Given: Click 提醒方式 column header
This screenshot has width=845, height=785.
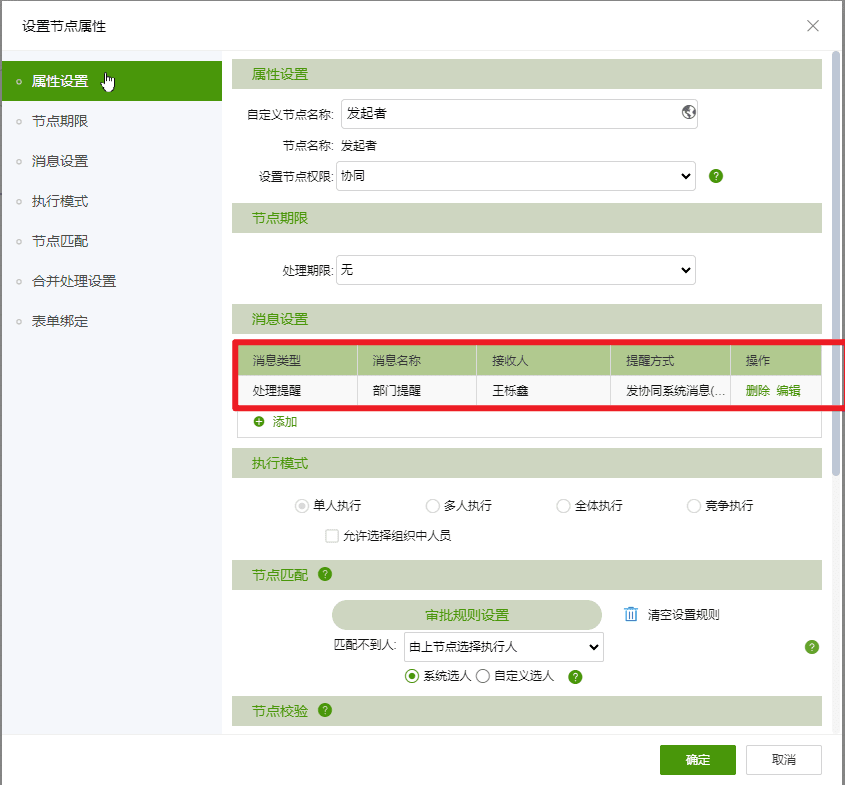Looking at the screenshot, I should [x=670, y=360].
